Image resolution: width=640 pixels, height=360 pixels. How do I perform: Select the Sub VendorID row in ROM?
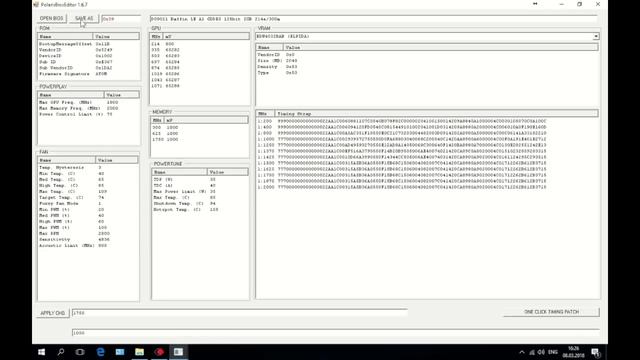tap(88, 68)
